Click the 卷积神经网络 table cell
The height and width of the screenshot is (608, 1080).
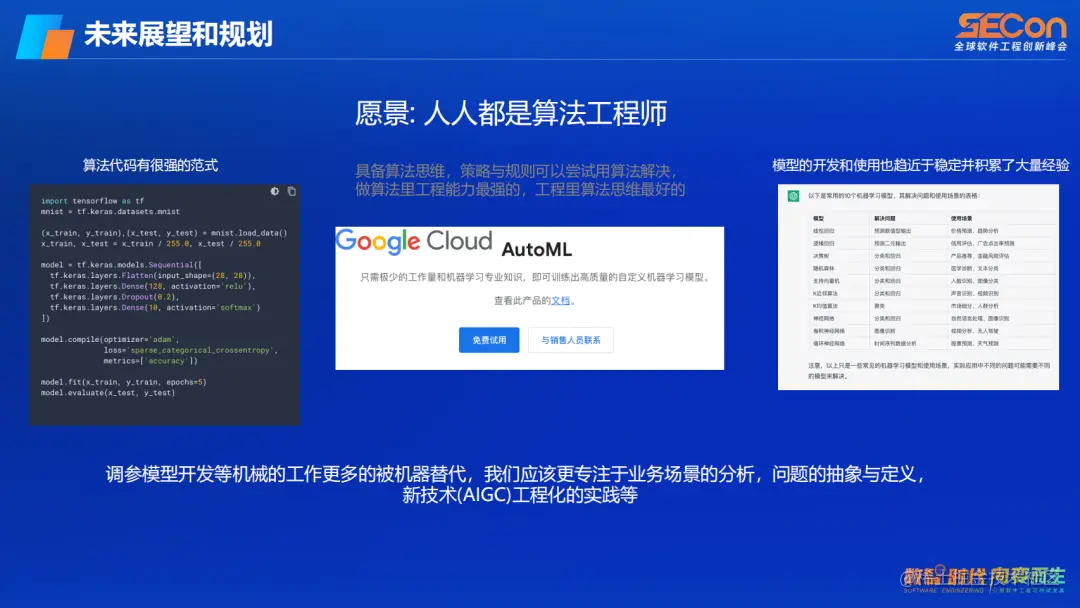pos(829,331)
